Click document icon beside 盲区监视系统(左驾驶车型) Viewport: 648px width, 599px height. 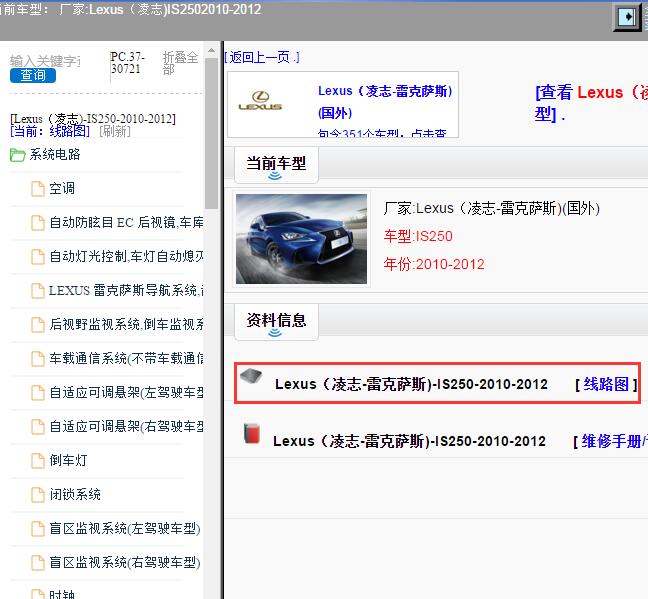click(38, 529)
